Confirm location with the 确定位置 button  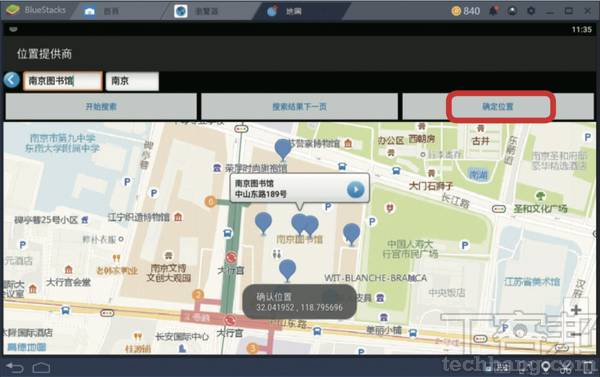pyautogui.click(x=498, y=107)
